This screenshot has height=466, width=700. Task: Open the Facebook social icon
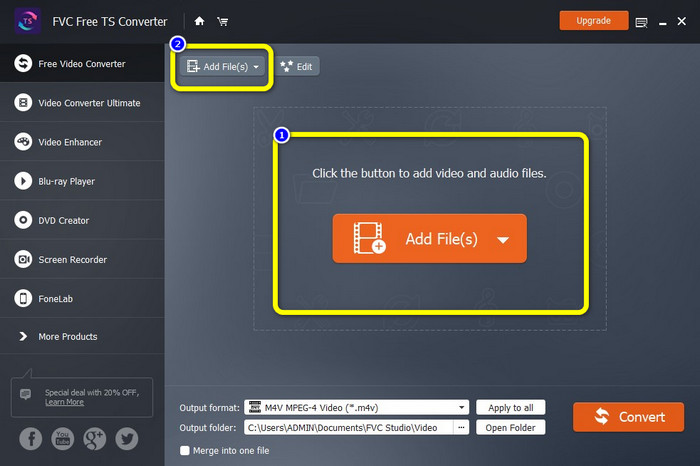31,438
